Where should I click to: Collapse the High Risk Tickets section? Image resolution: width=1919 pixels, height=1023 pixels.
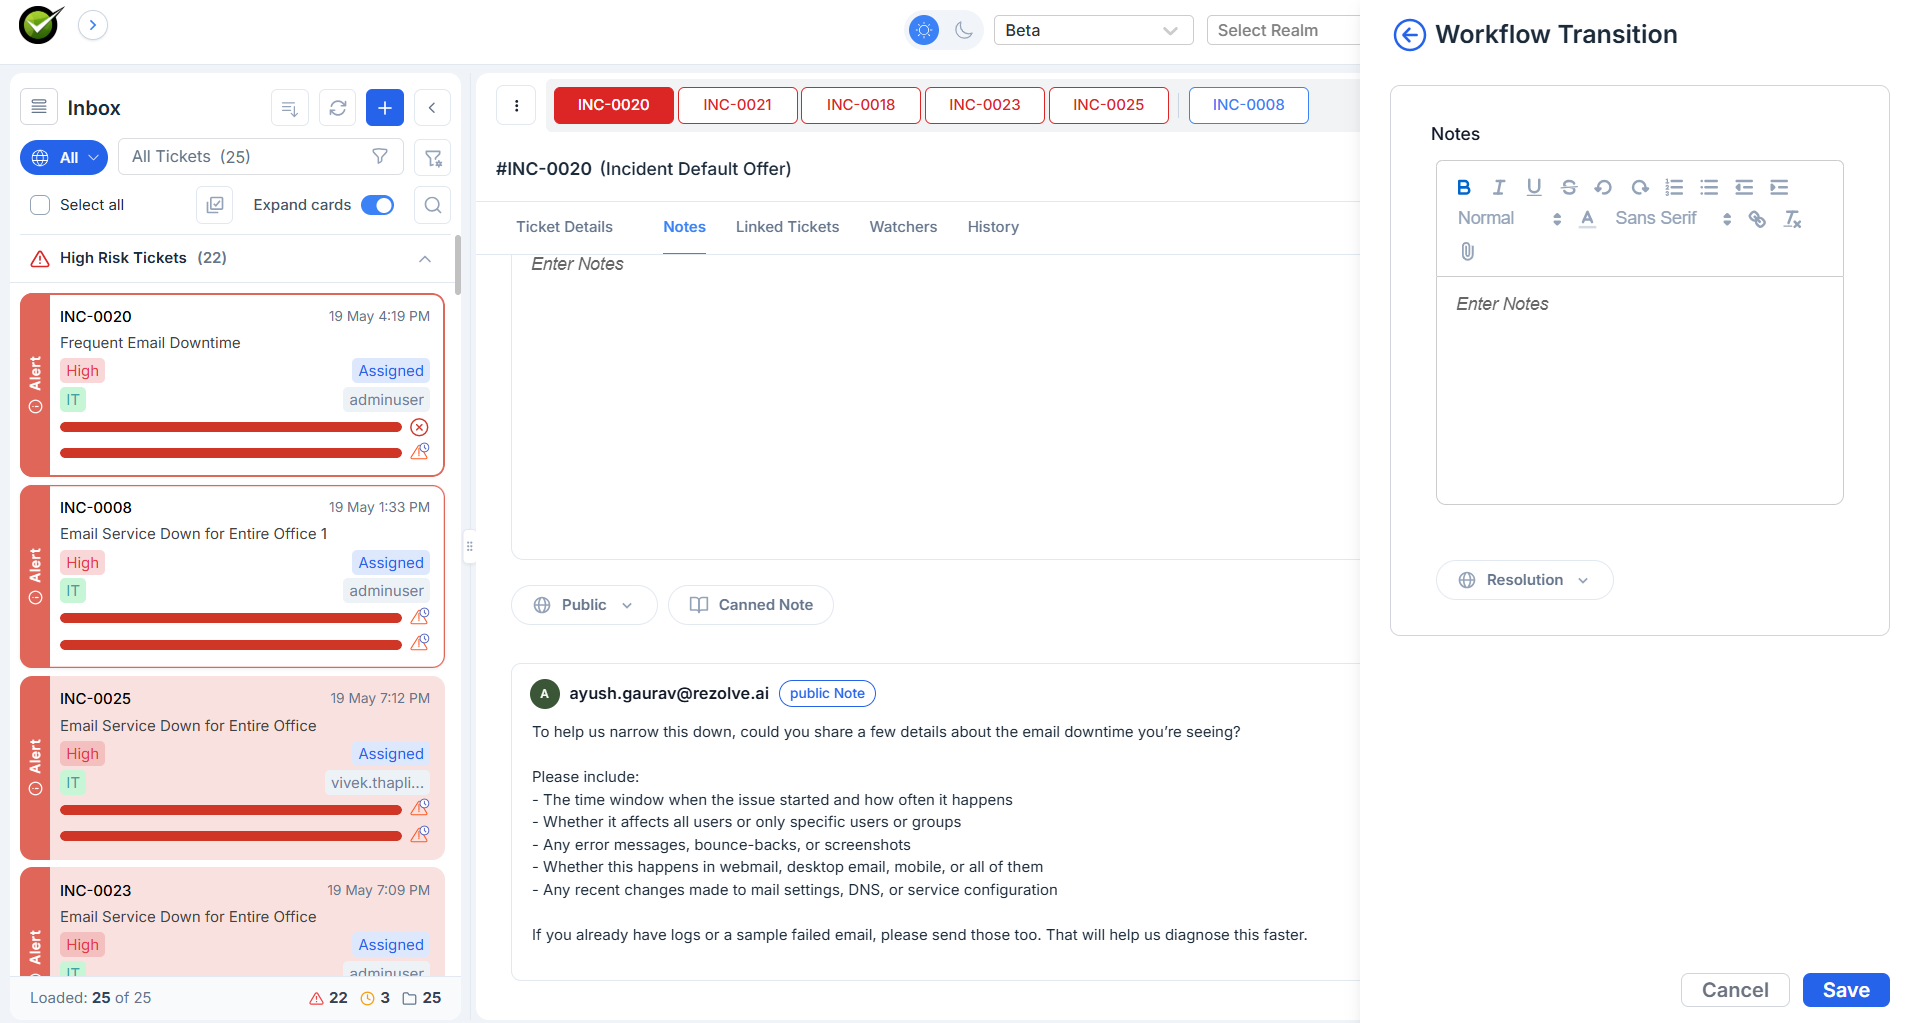tap(425, 258)
